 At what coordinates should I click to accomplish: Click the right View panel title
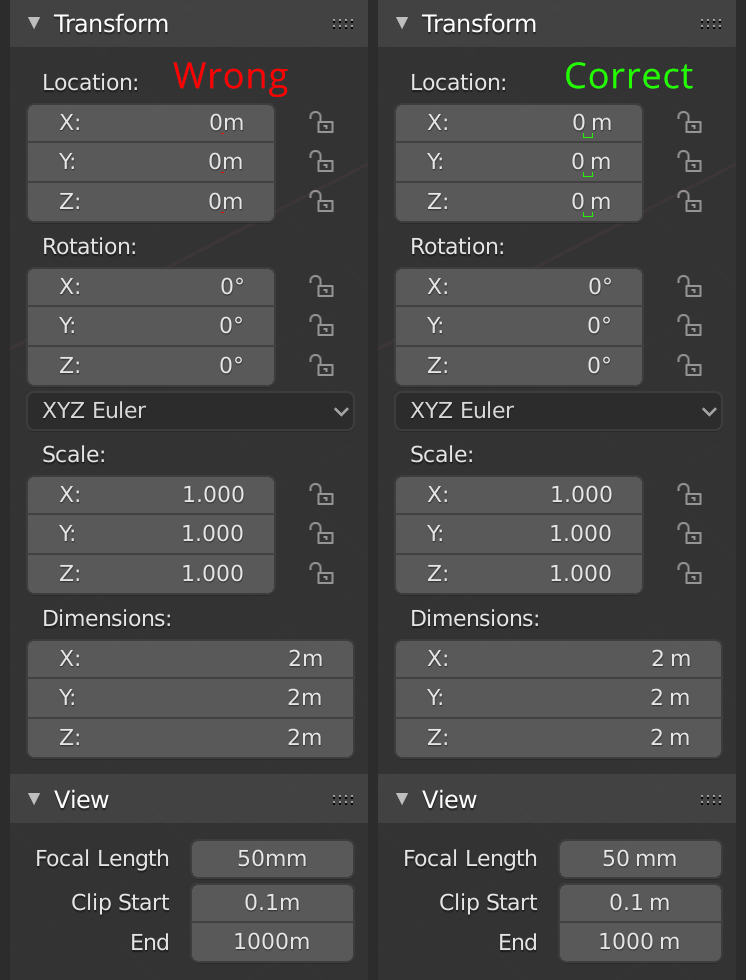(449, 799)
